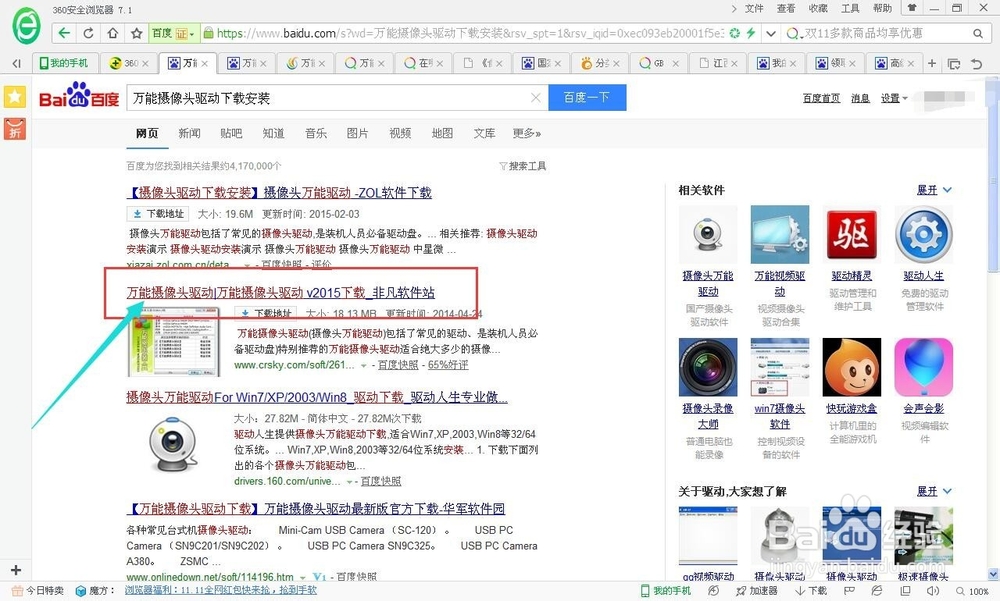Image resolution: width=1000 pixels, height=601 pixels.
Task: Open the 设置 dropdown on Baidu
Action: pos(893,98)
